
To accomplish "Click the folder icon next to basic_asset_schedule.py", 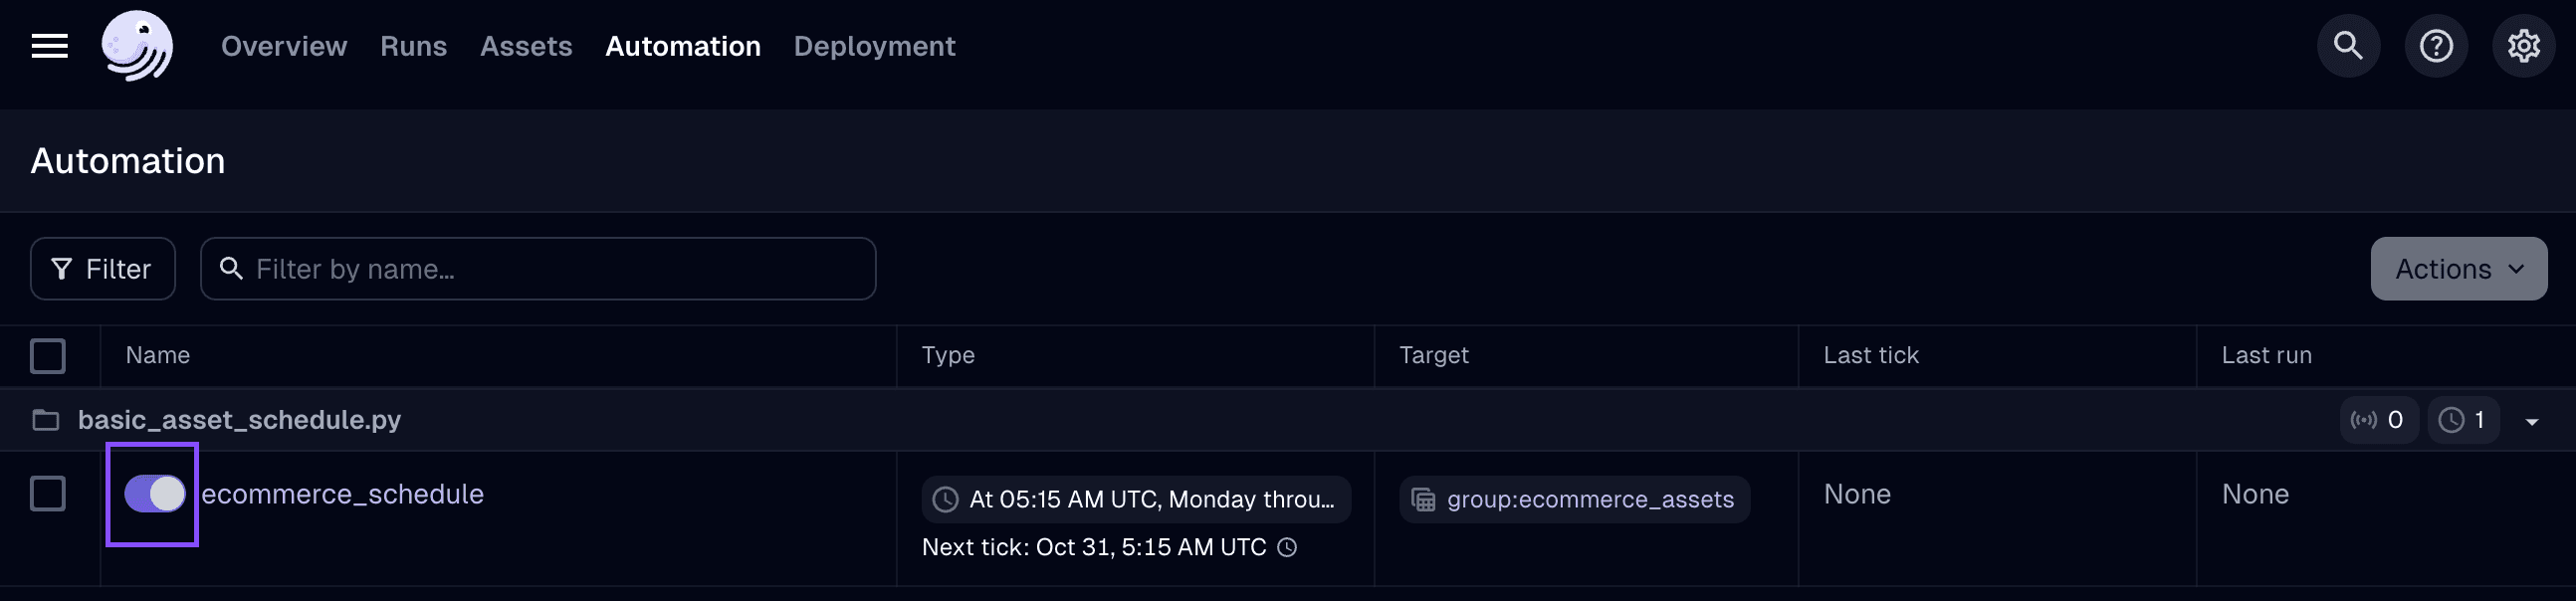I will pos(45,420).
